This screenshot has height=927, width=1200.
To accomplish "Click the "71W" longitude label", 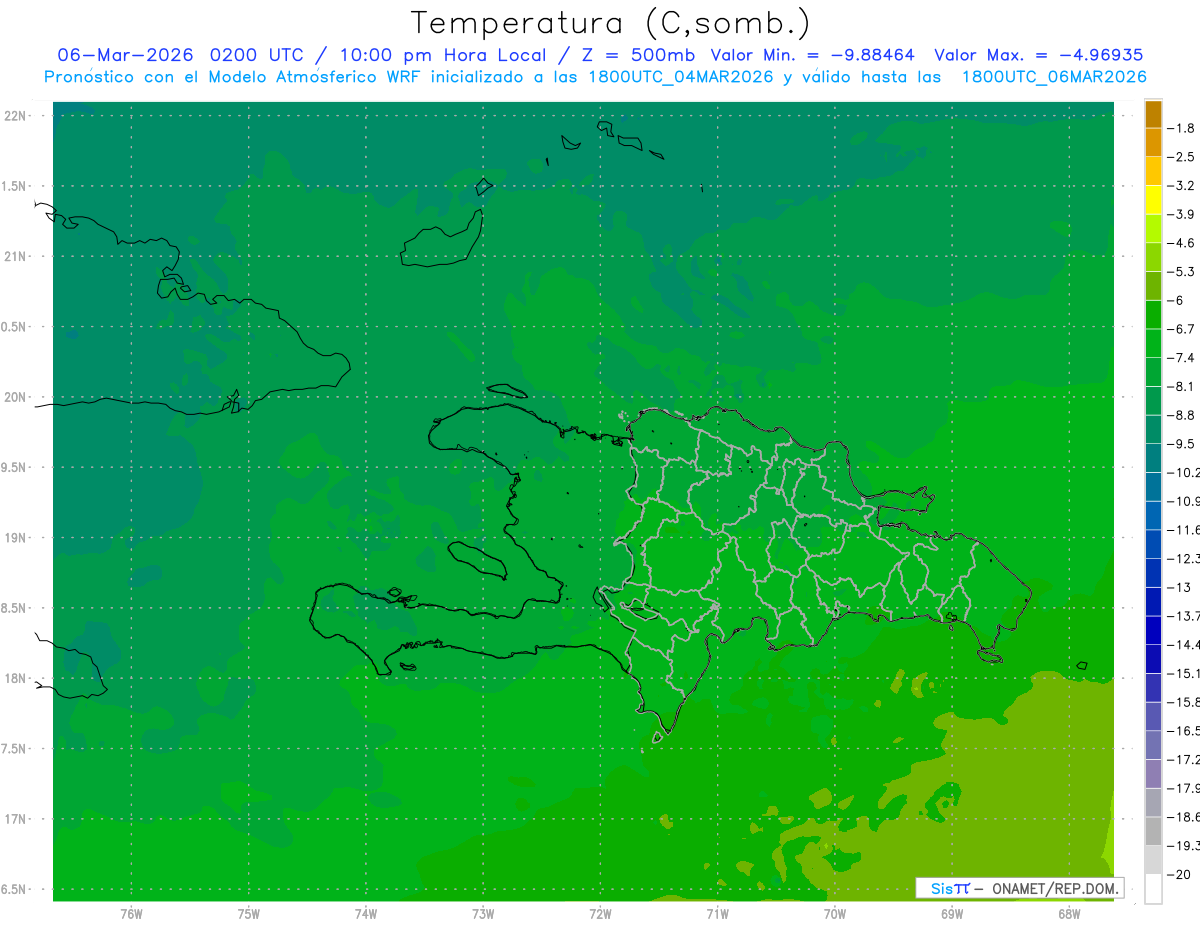I will pos(717,913).
